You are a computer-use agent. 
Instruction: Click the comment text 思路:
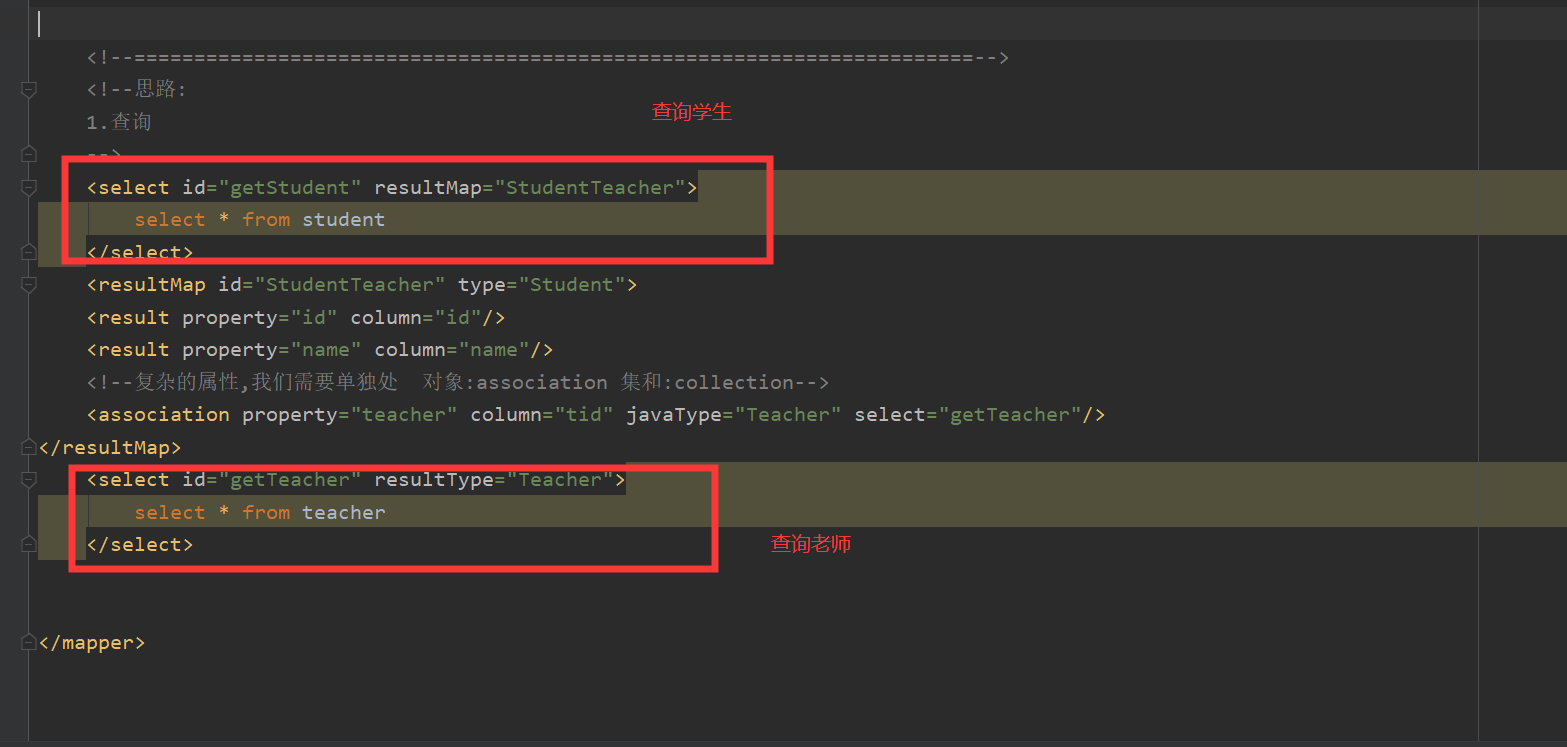click(162, 90)
